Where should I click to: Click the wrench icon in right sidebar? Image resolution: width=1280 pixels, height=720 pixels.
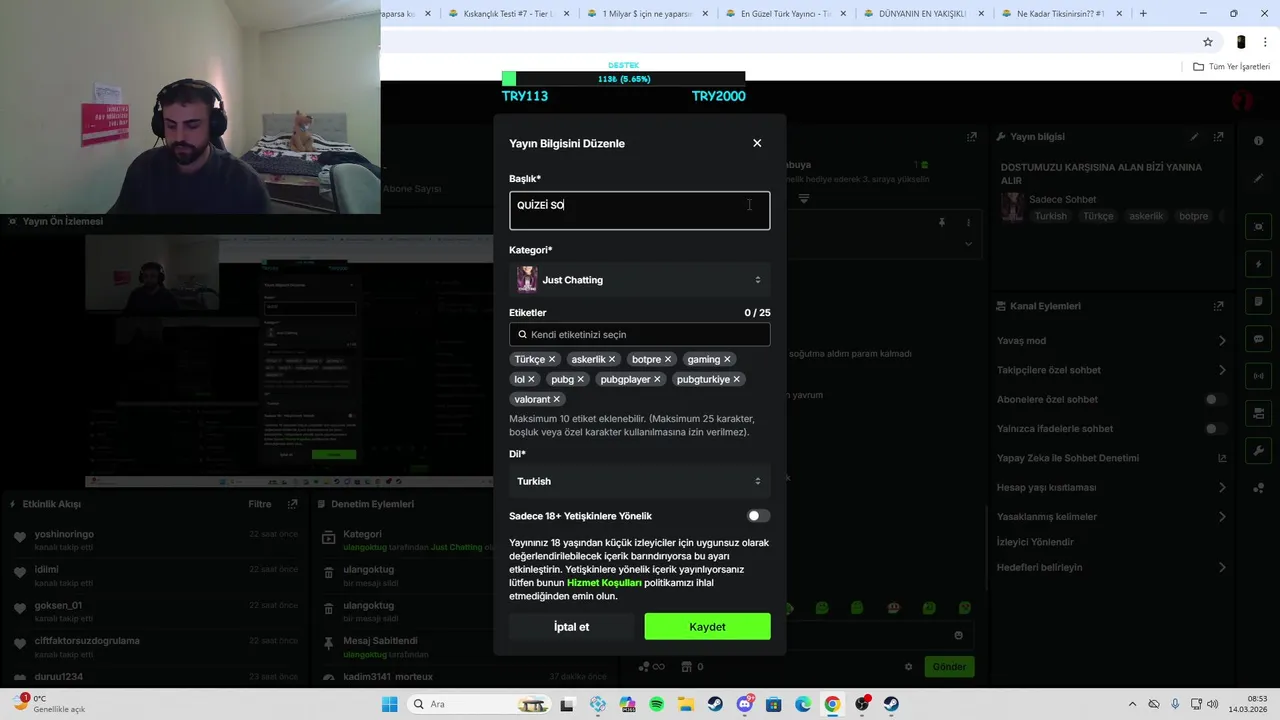coord(1258,451)
